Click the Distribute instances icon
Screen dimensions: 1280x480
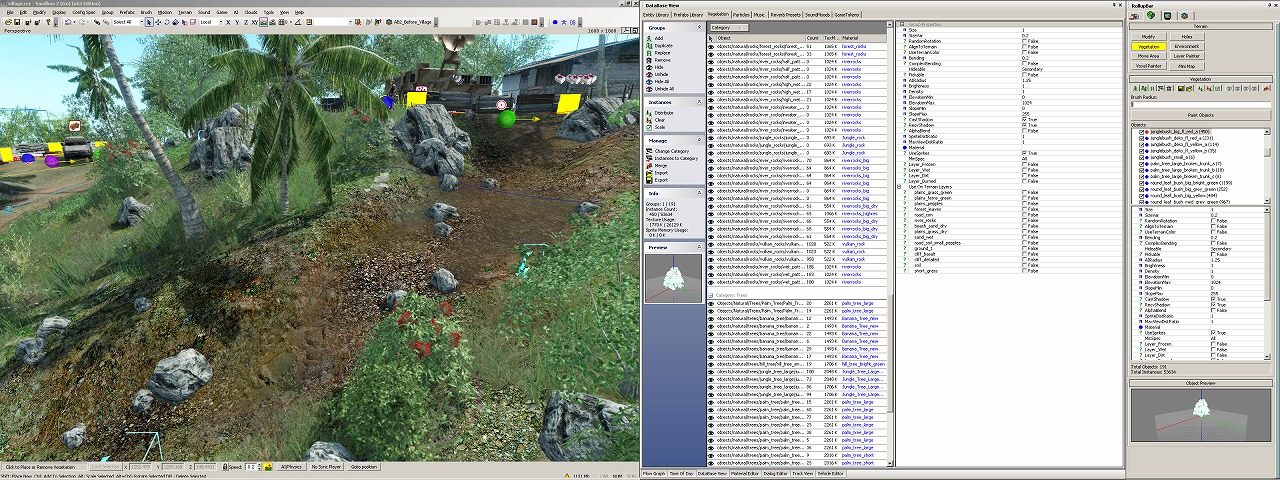pyautogui.click(x=649, y=113)
